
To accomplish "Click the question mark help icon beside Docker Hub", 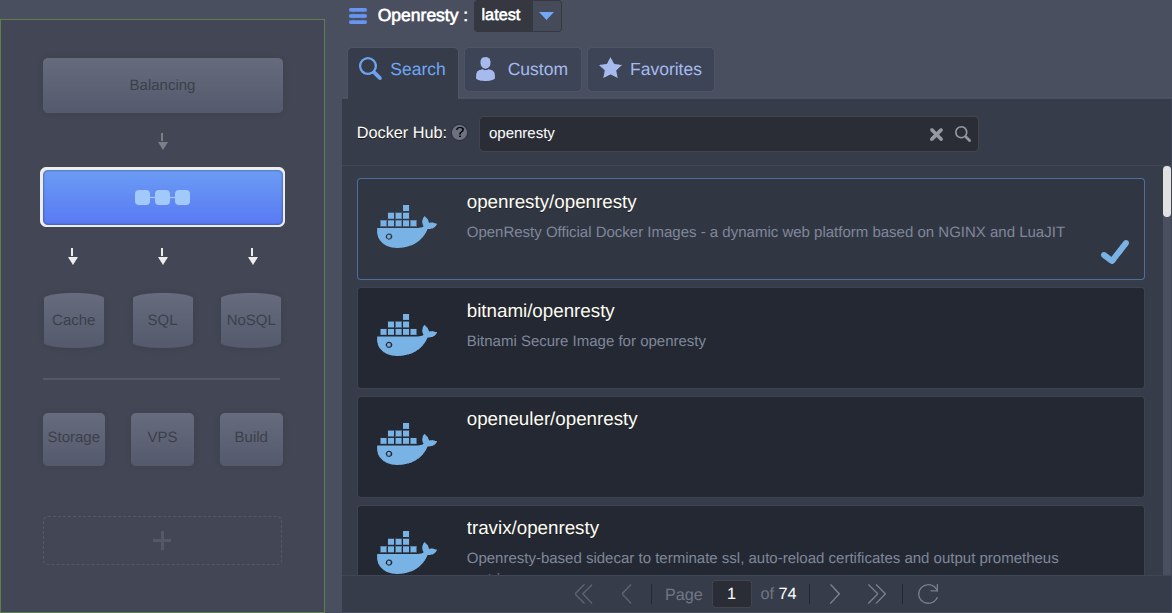I will point(459,131).
